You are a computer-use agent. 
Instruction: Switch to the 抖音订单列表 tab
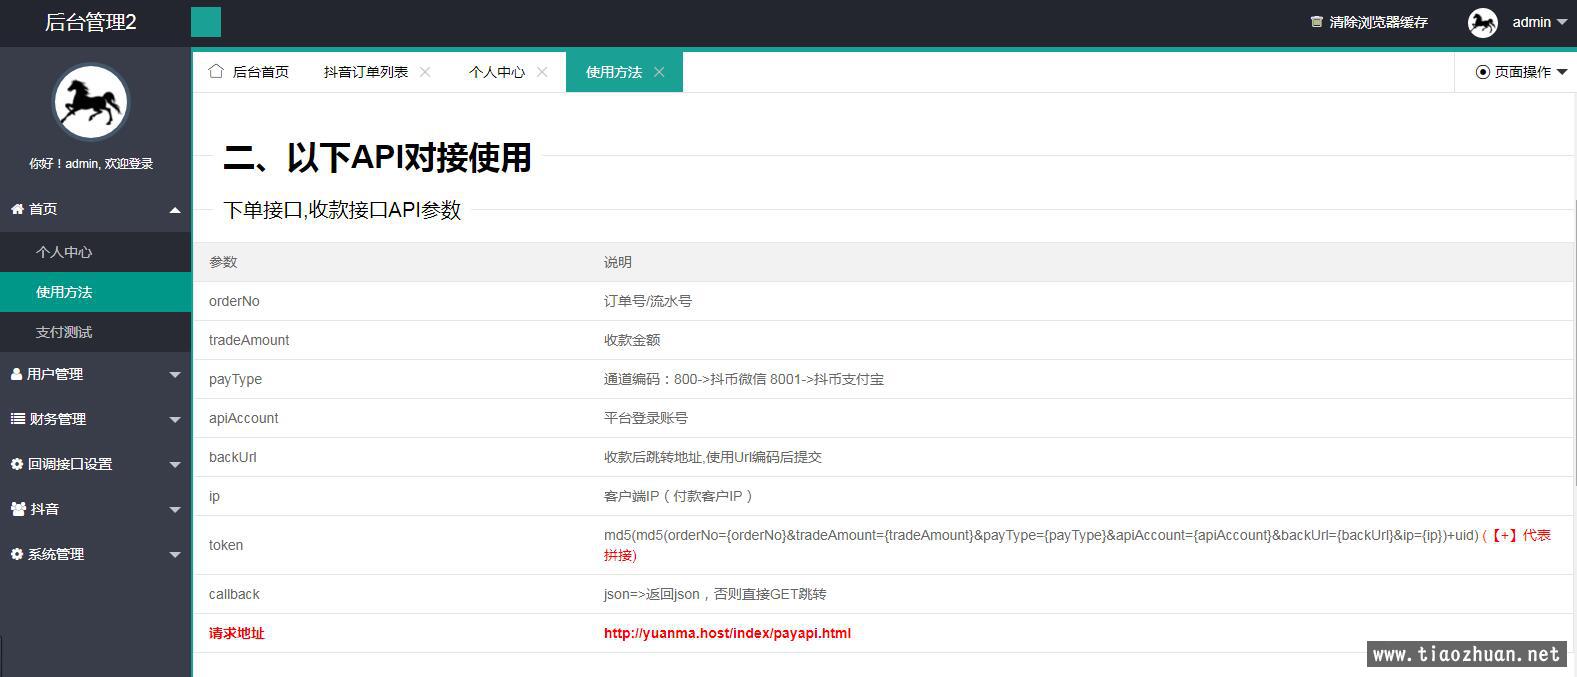pyautogui.click(x=365, y=72)
